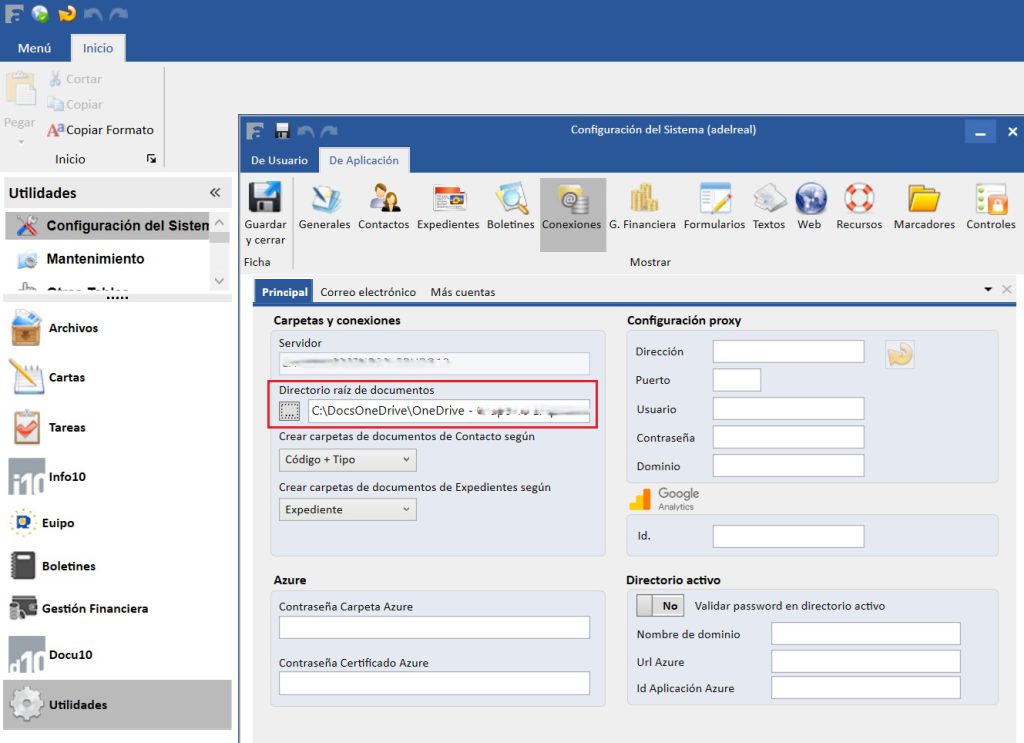This screenshot has height=743, width=1024.
Task: Click browse button for Directorio raíz
Action: click(290, 410)
